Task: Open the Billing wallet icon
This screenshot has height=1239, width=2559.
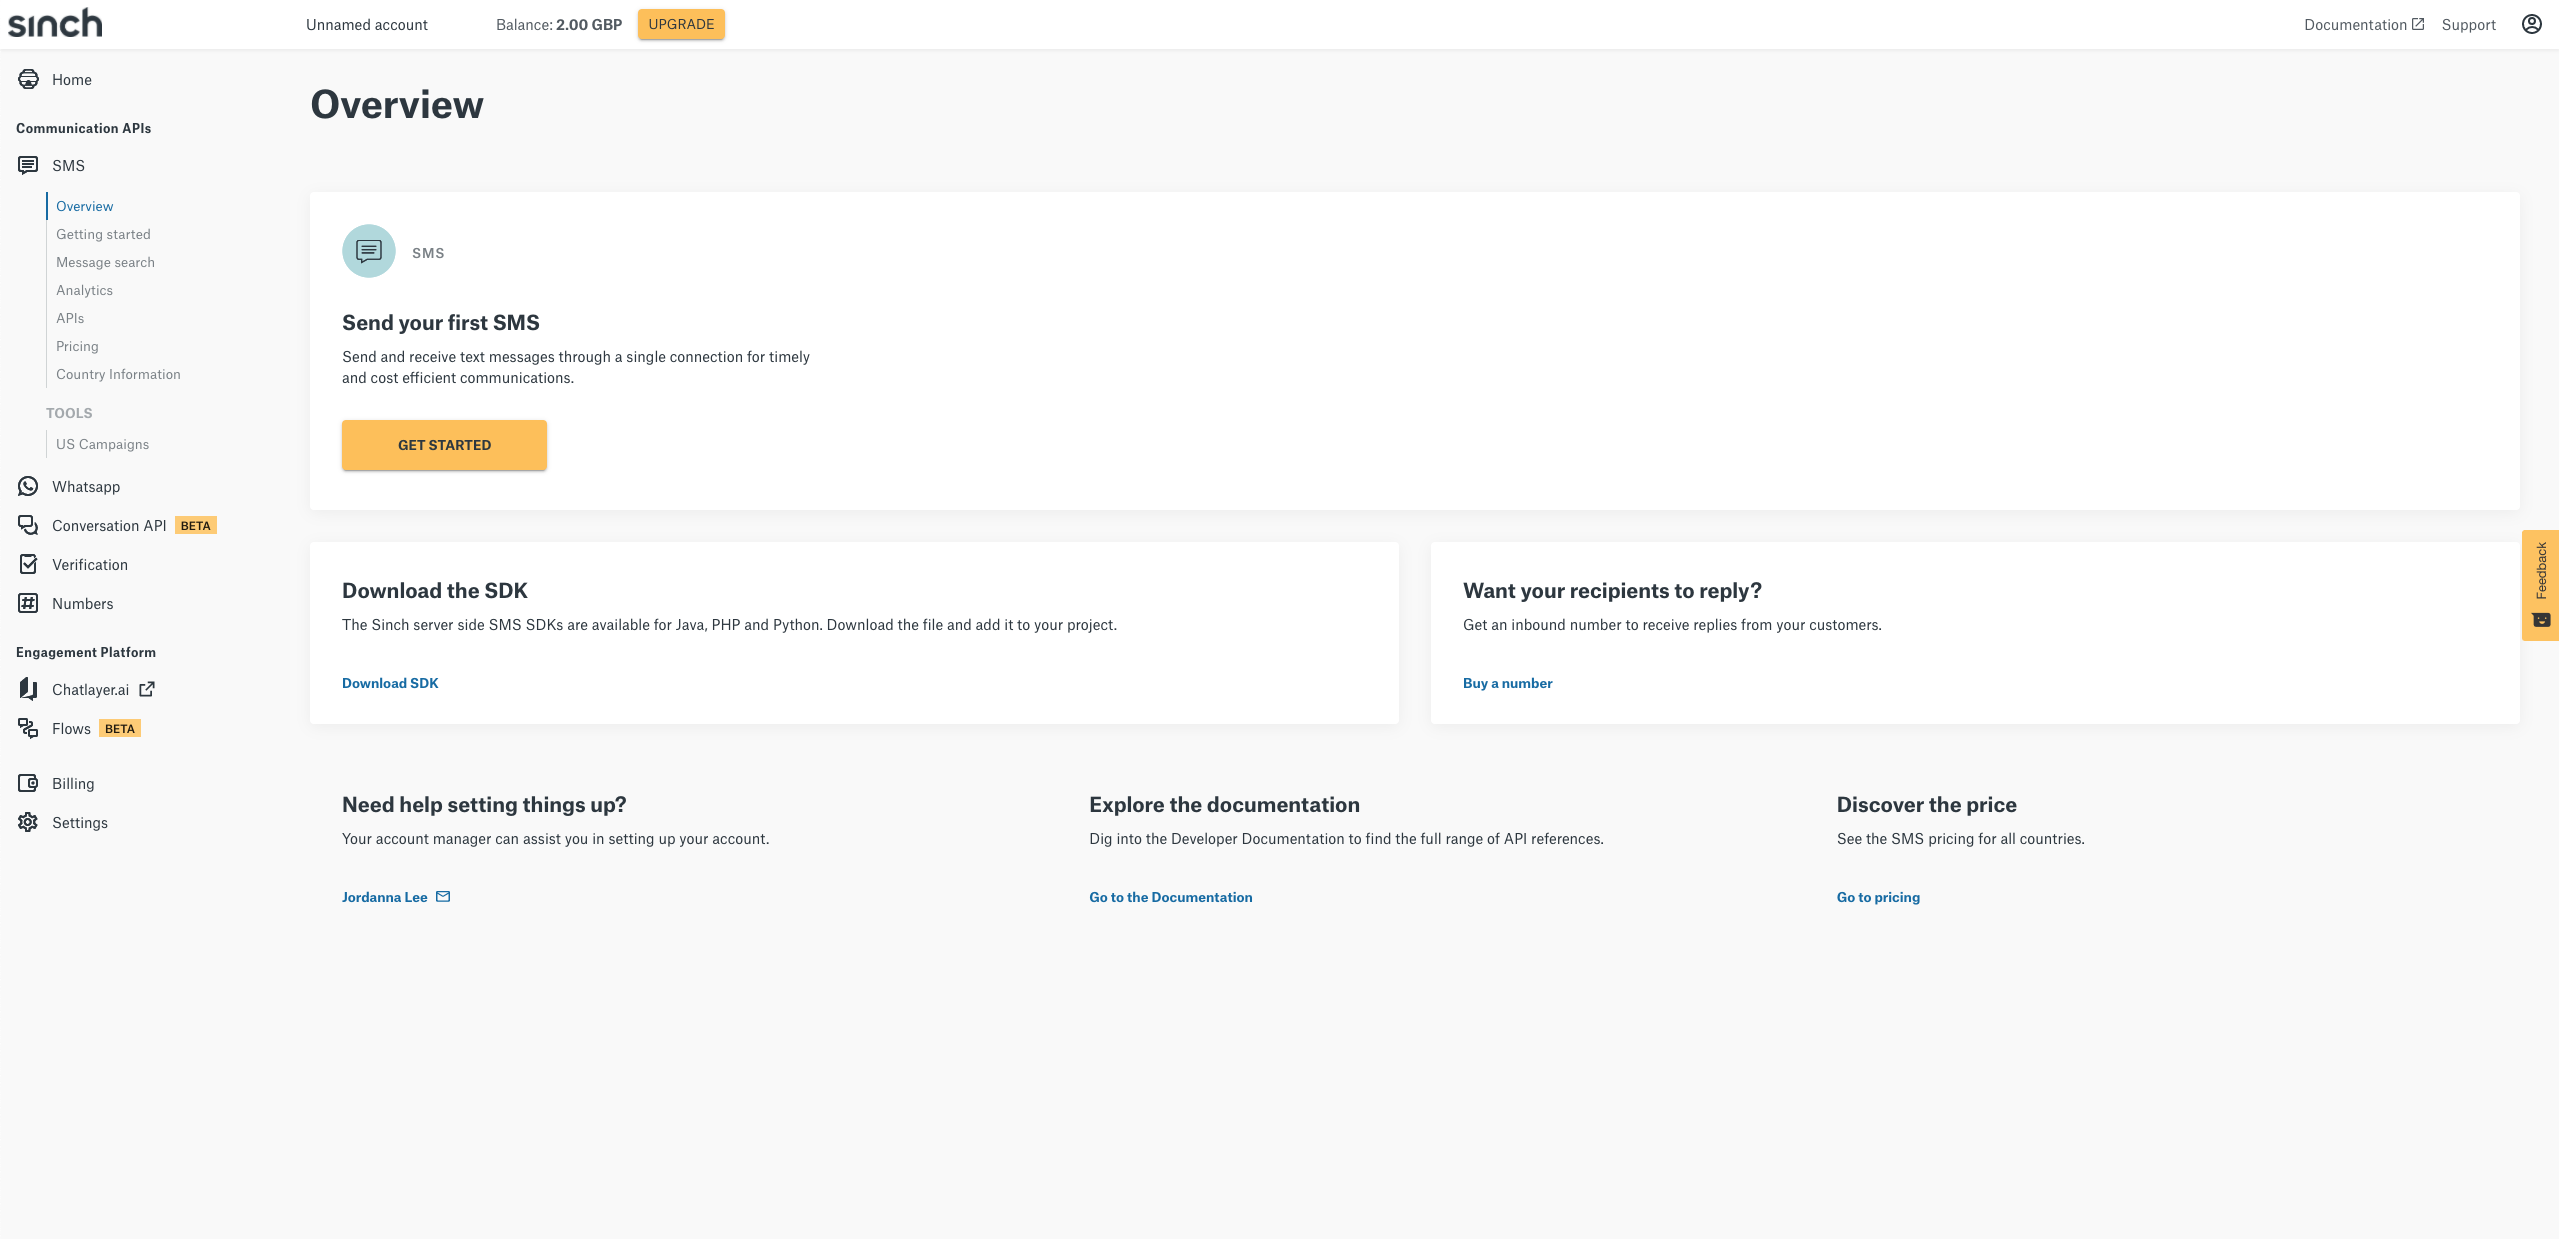Action: 28,783
